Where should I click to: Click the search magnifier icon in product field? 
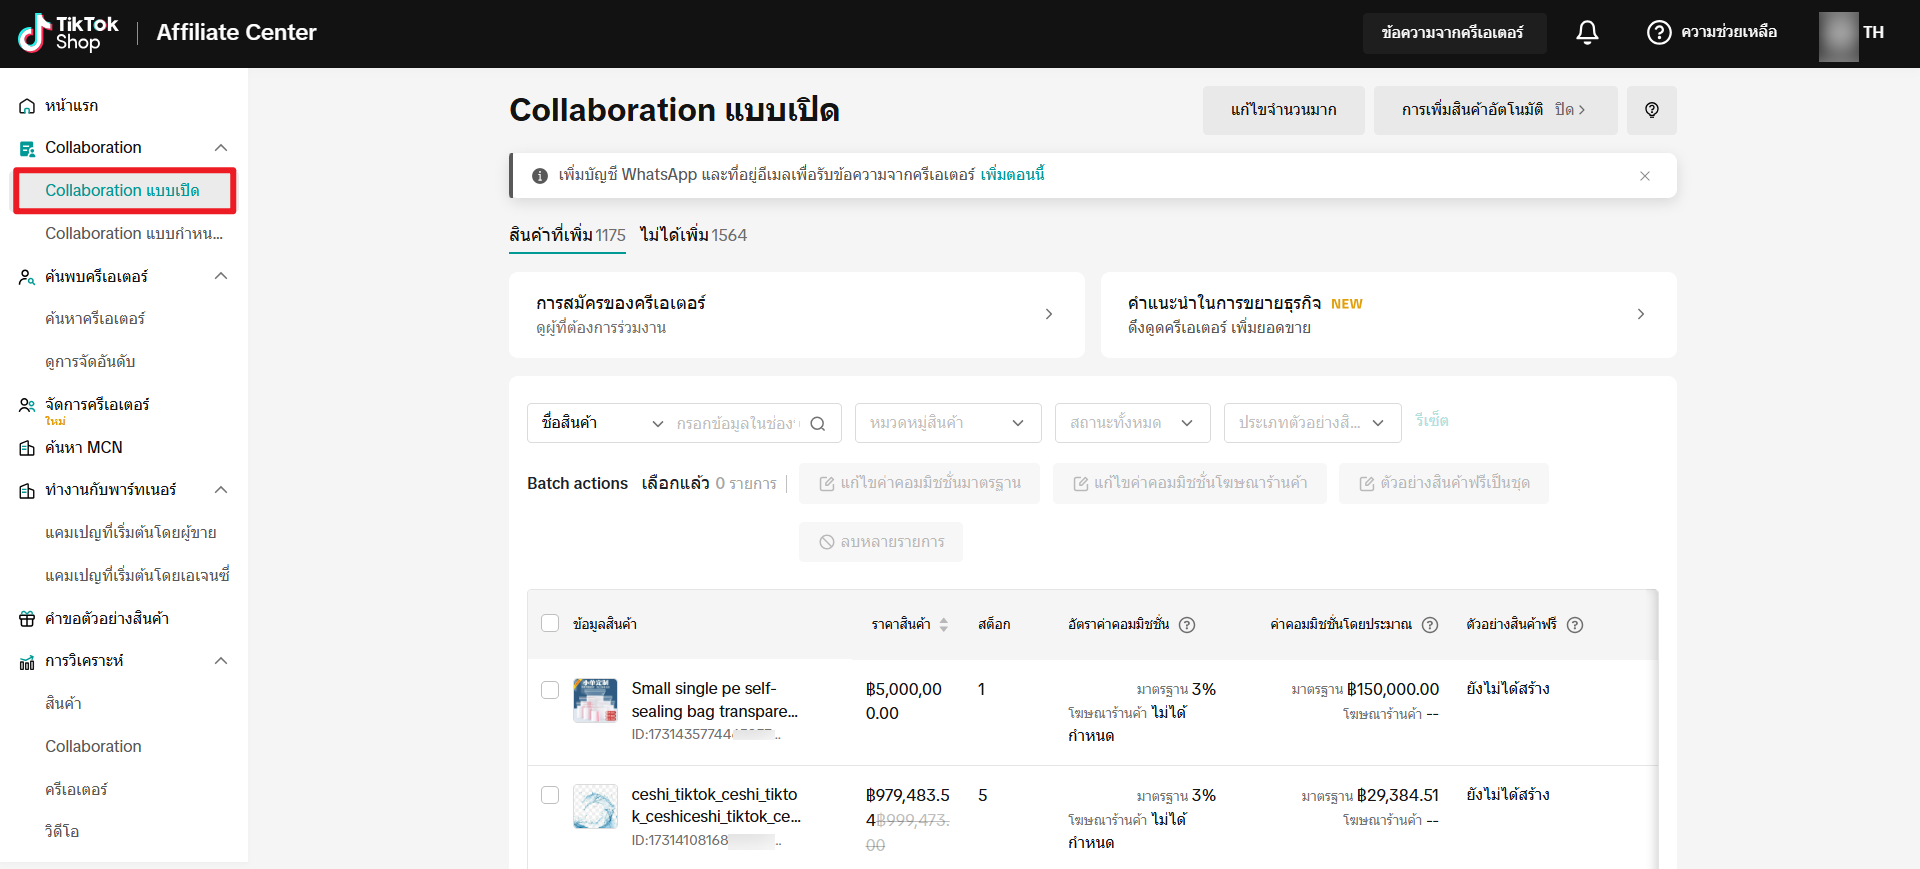817,423
